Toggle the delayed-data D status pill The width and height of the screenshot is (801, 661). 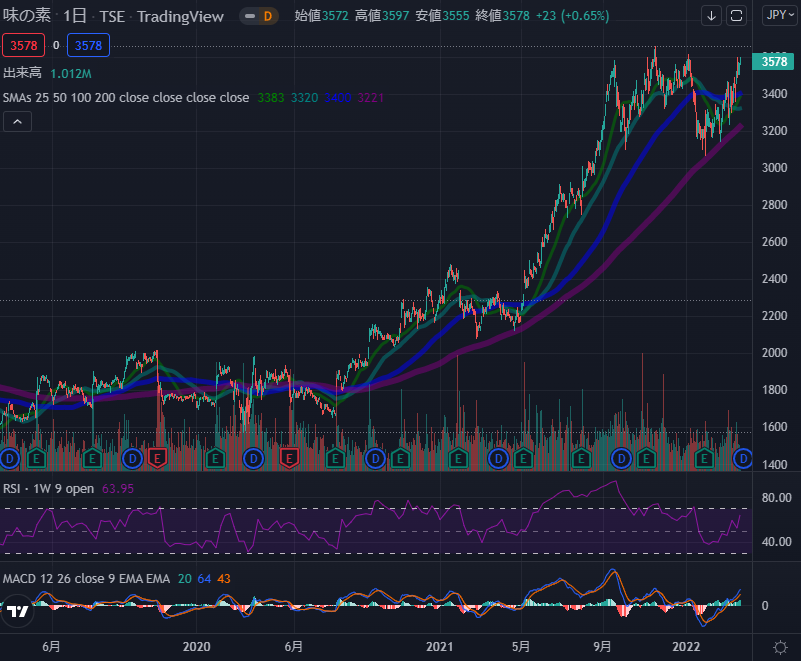[x=259, y=16]
